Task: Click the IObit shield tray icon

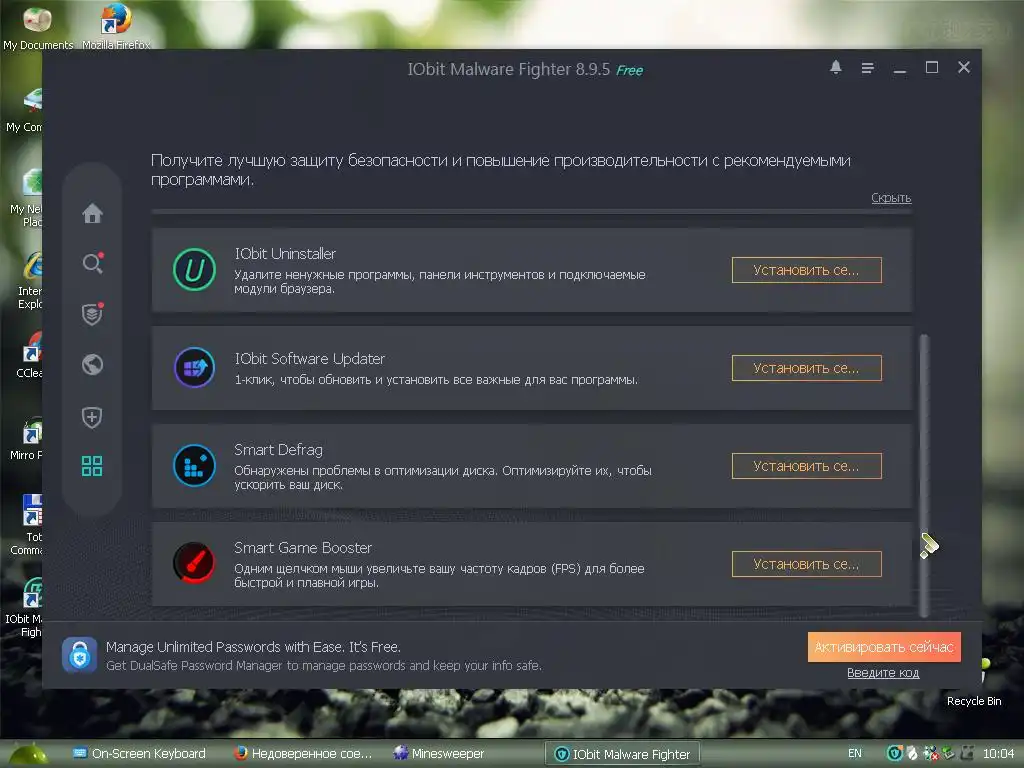Action: [895, 754]
